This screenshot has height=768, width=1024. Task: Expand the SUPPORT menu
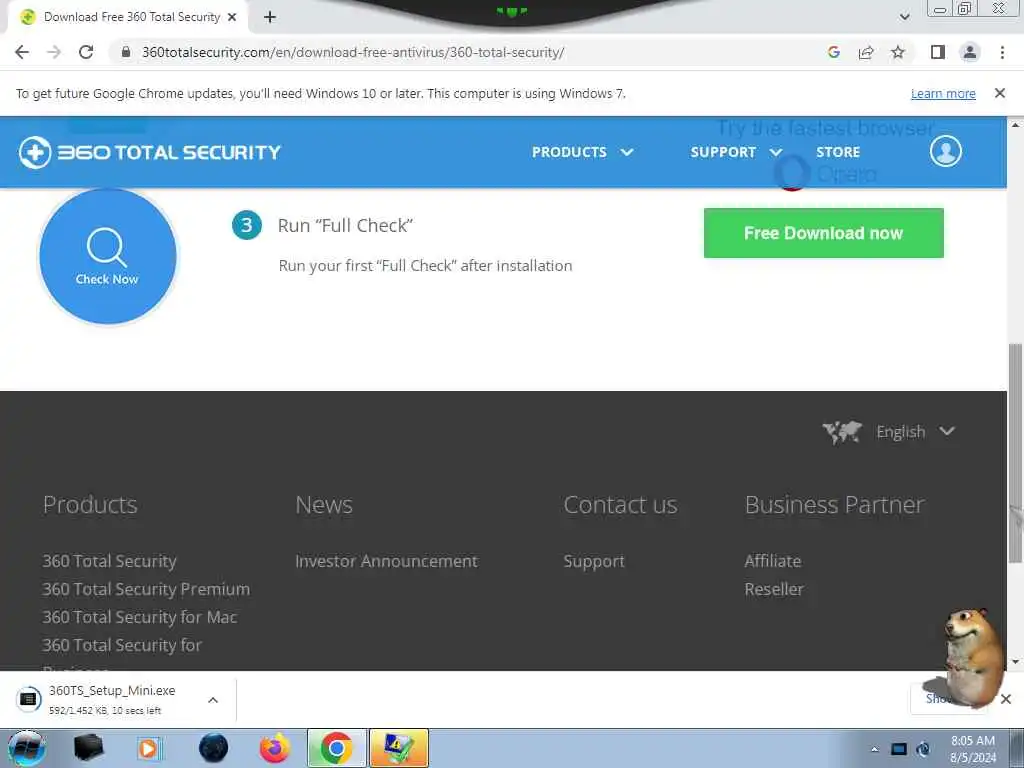[x=735, y=152]
